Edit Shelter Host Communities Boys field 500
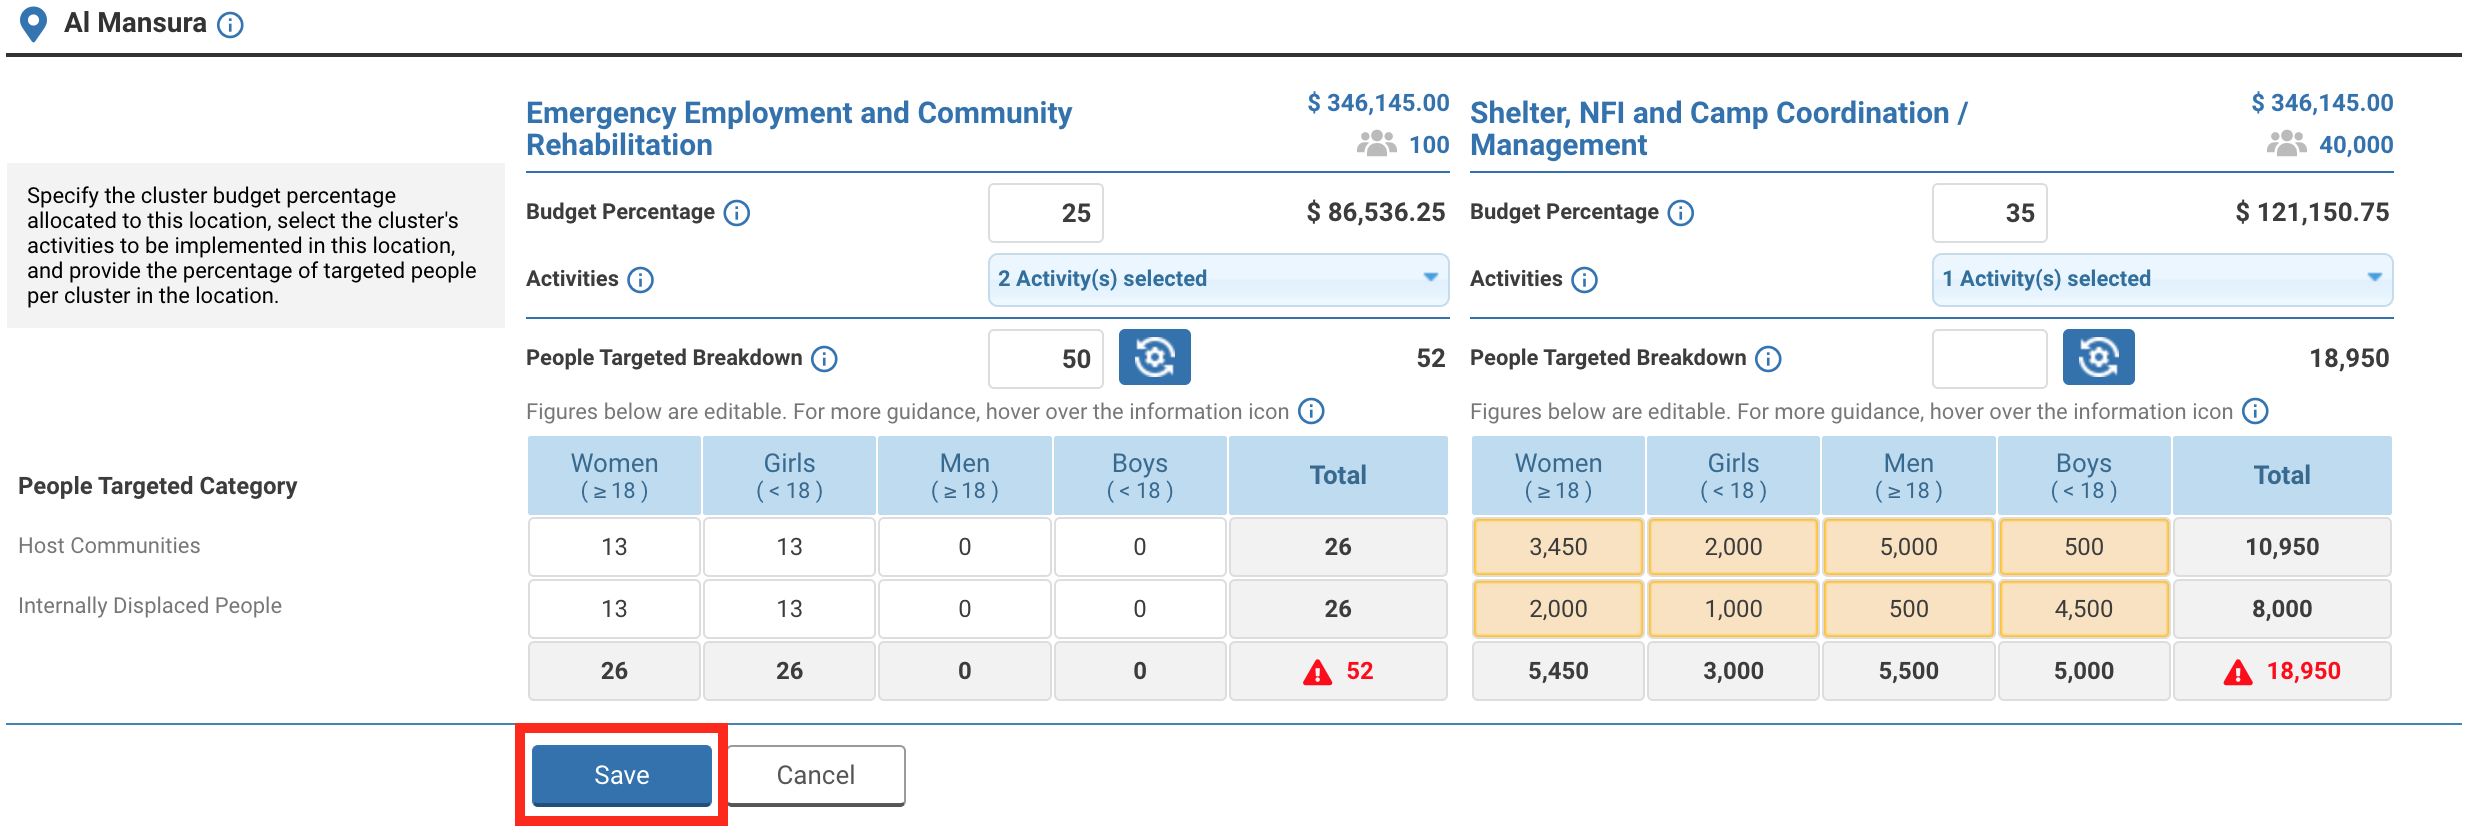This screenshot has height=834, width=2470. 2084,547
